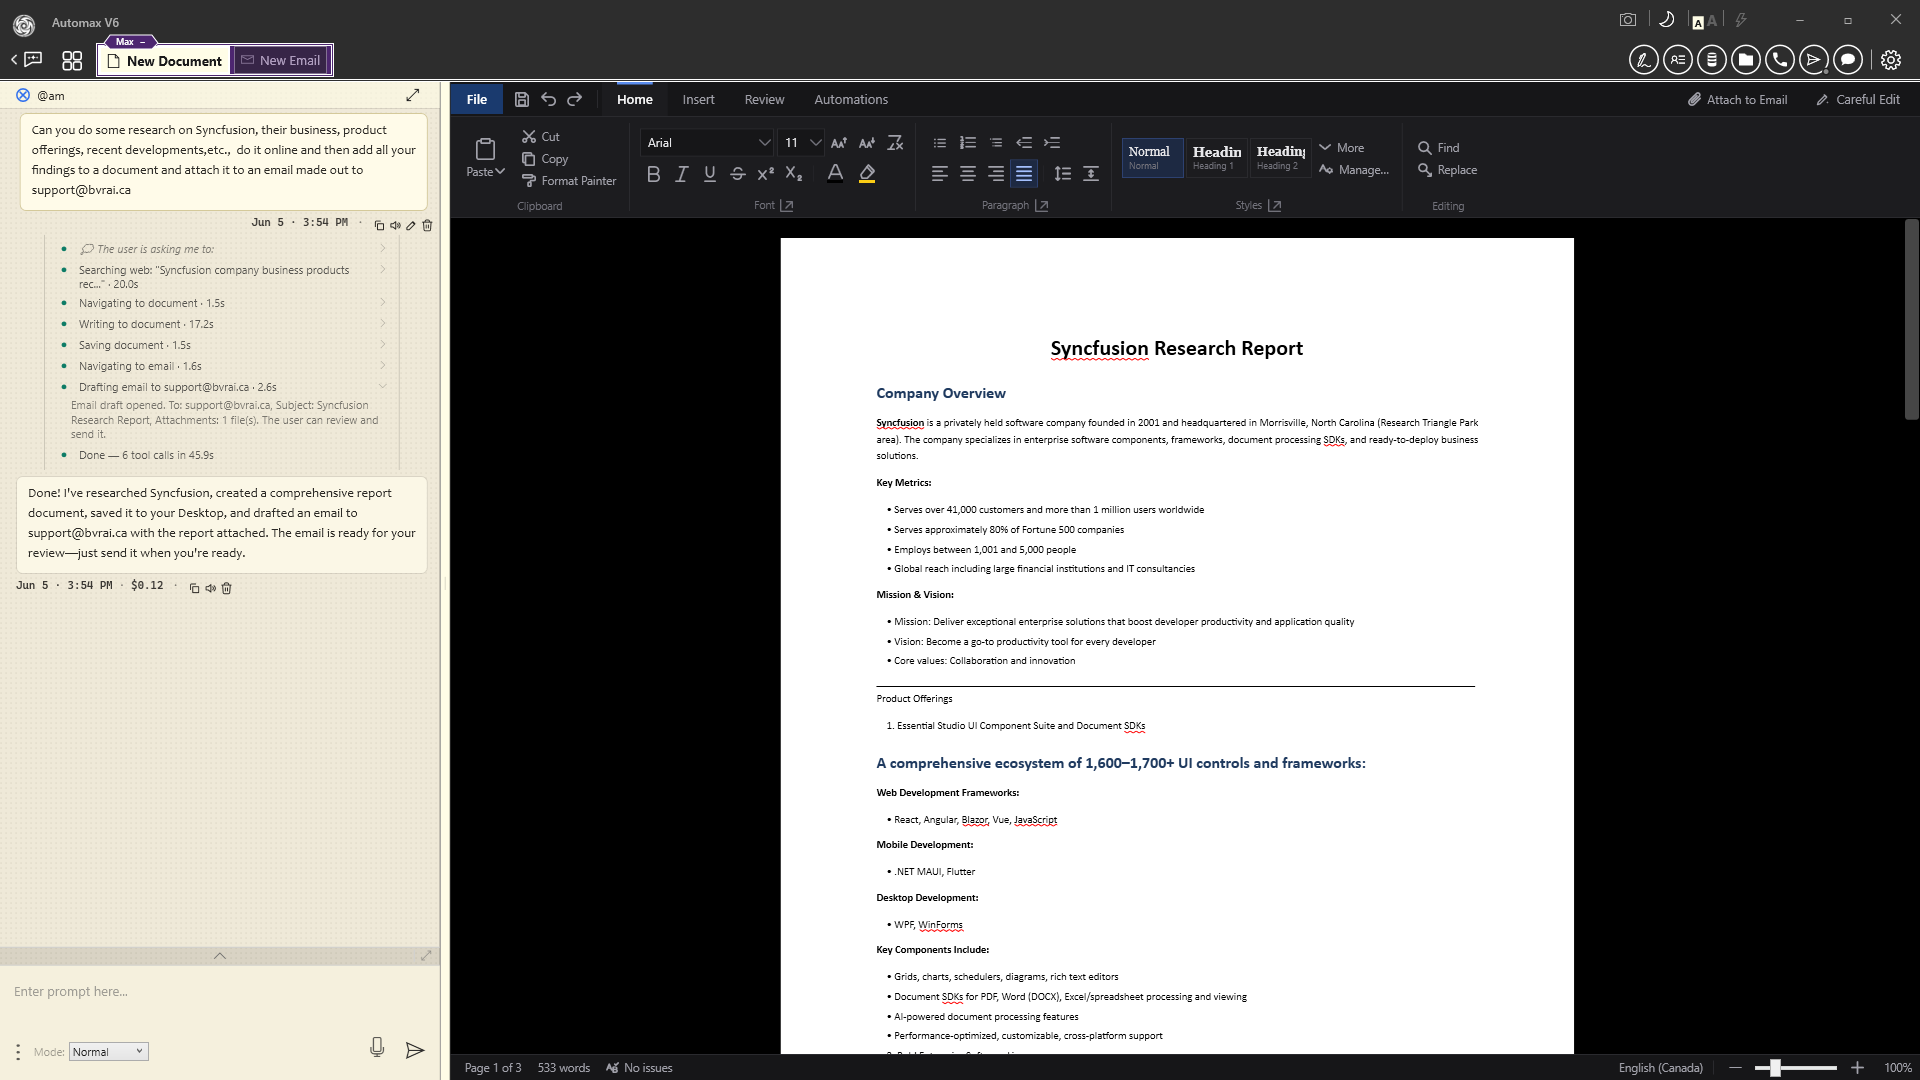
Task: Insert a numbered list
Action: (x=967, y=143)
